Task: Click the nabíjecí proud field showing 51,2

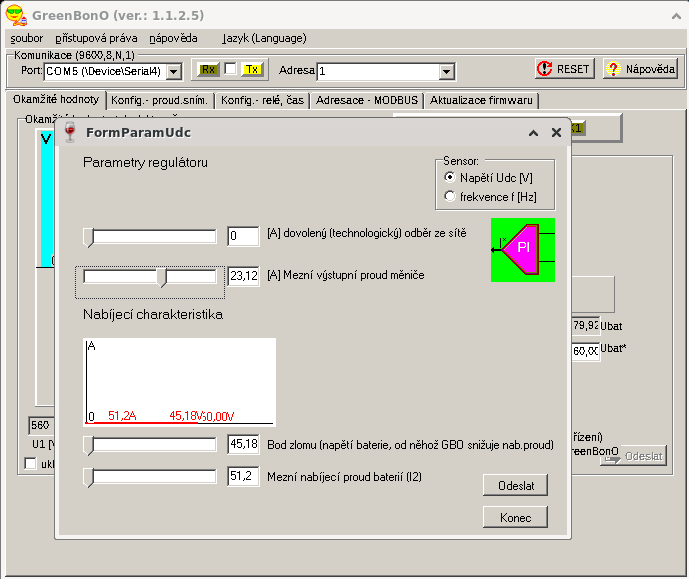Action: (243, 476)
